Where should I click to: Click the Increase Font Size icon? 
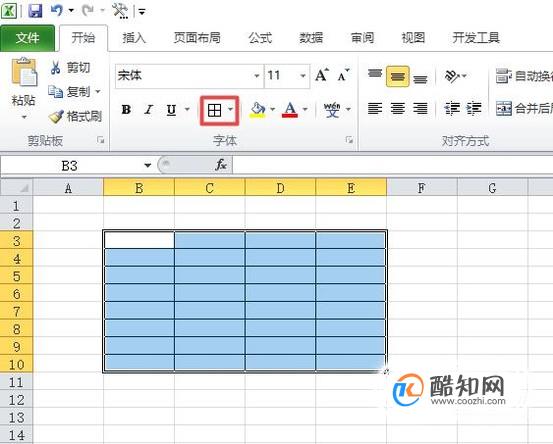(322, 75)
